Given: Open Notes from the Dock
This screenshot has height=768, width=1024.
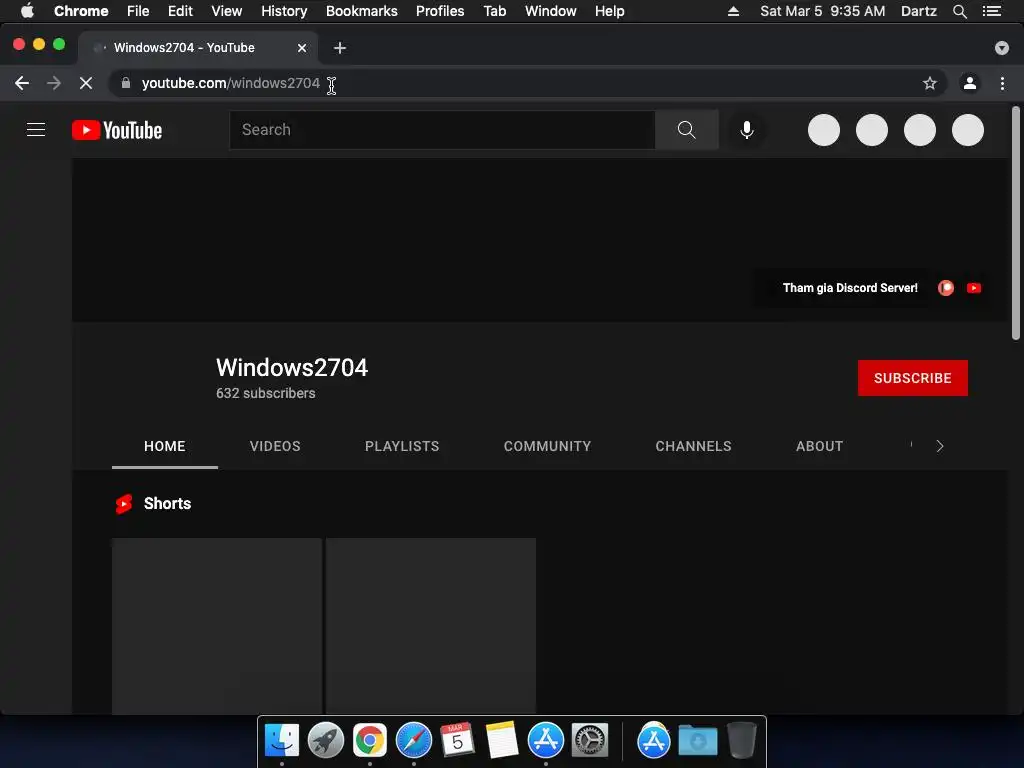Looking at the screenshot, I should coord(502,740).
